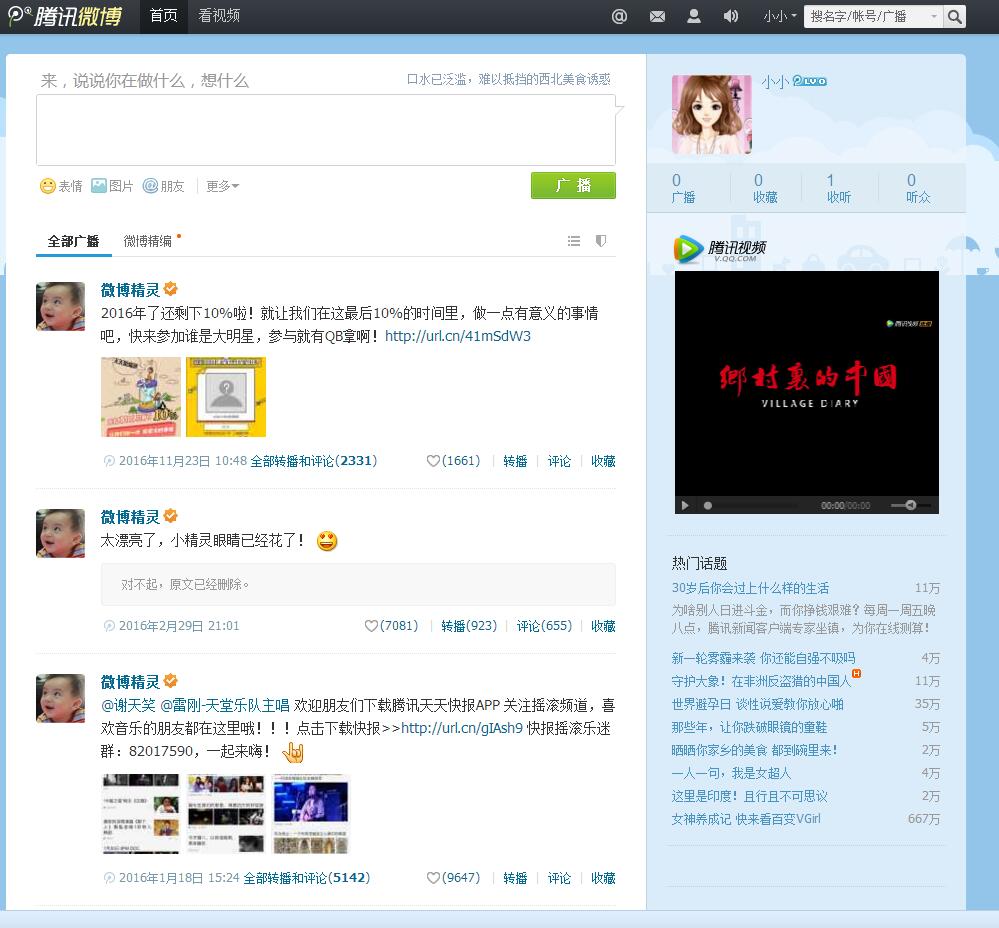Switch feed to list view icon
The width and height of the screenshot is (999, 928).
[574, 241]
